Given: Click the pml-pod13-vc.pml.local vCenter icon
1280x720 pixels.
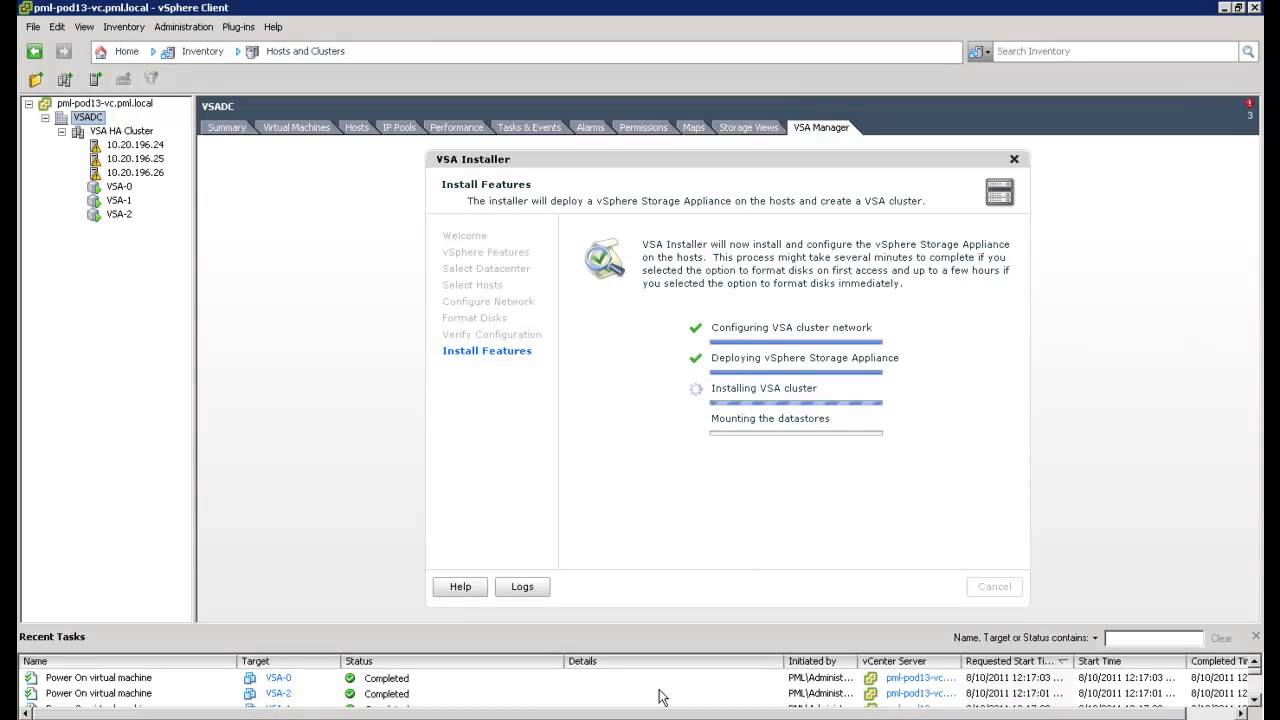Looking at the screenshot, I should [45, 104].
